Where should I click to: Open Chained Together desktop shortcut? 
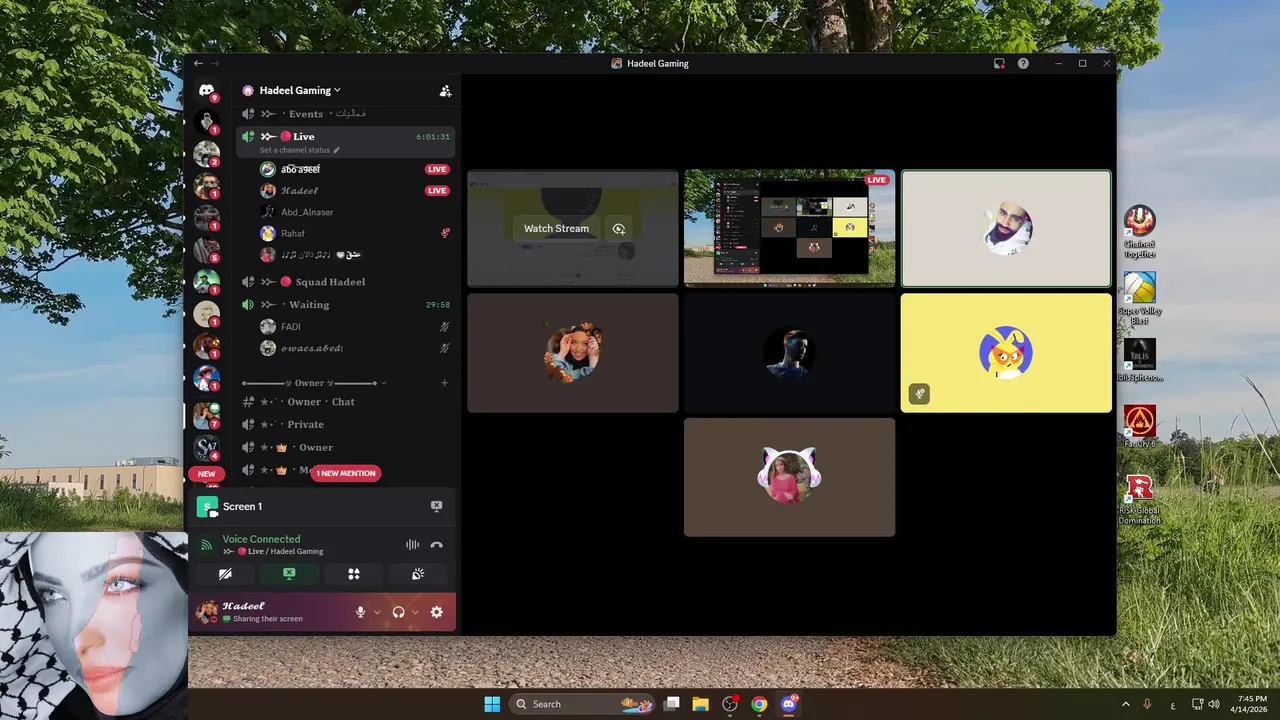coord(1139,231)
